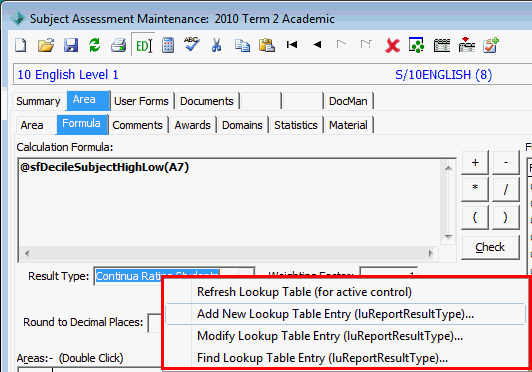
Task: Toggle the ED edit mode icon
Action: [x=144, y=45]
